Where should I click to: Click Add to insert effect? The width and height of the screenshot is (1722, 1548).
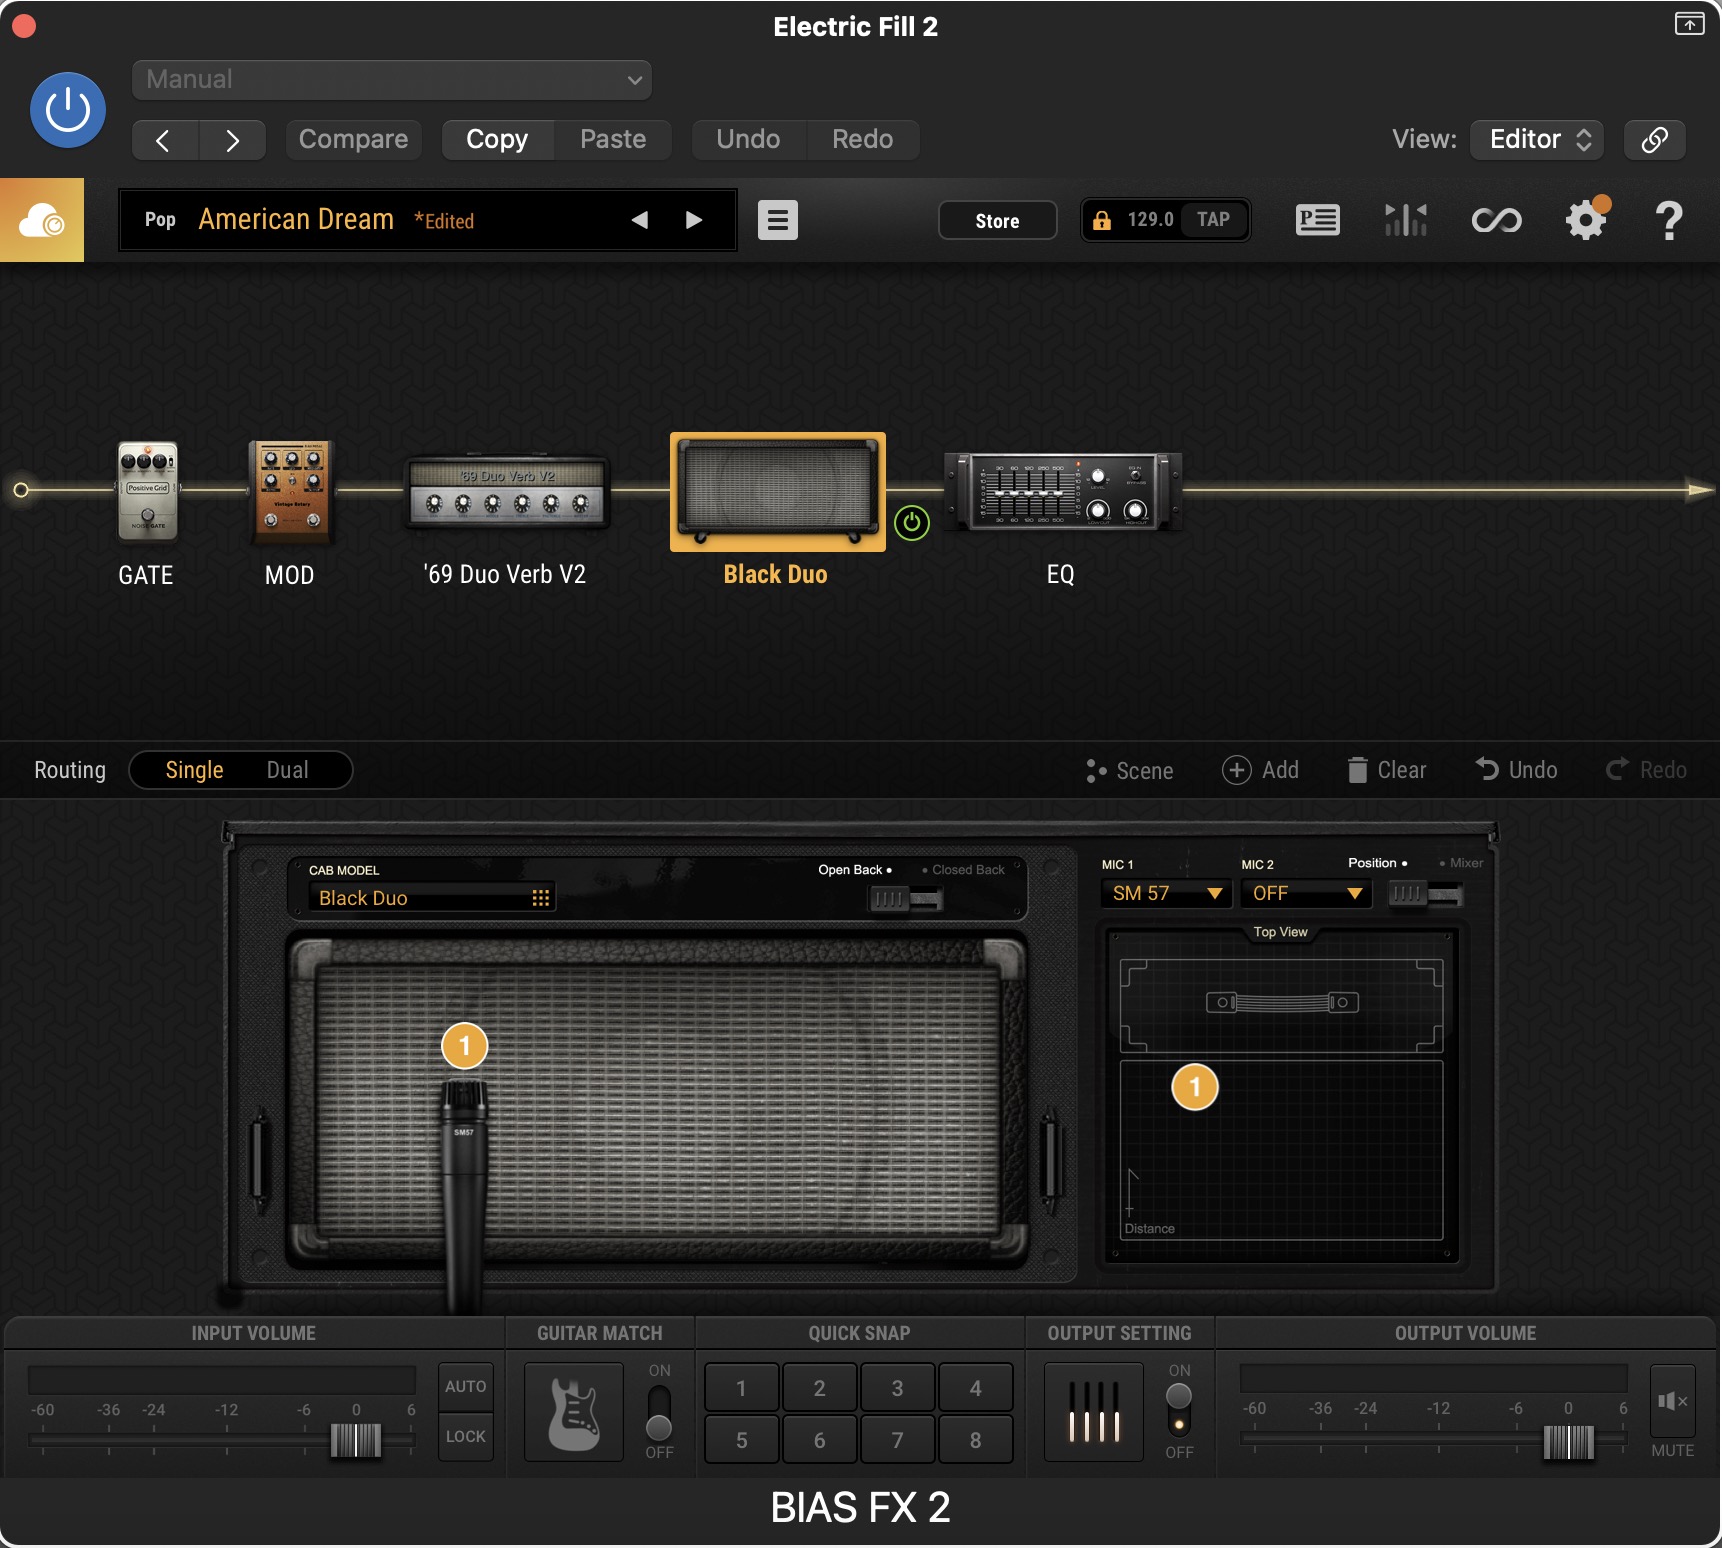(1261, 770)
